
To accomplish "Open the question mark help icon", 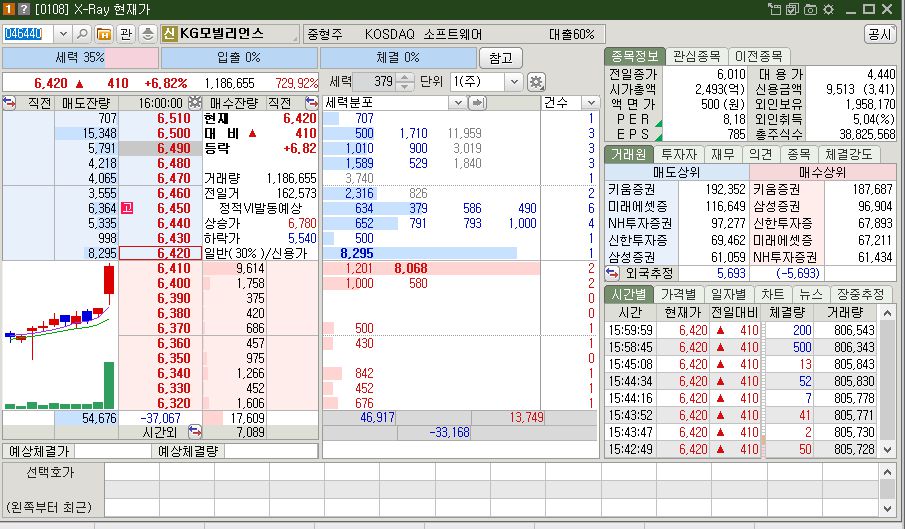I will [23, 9].
